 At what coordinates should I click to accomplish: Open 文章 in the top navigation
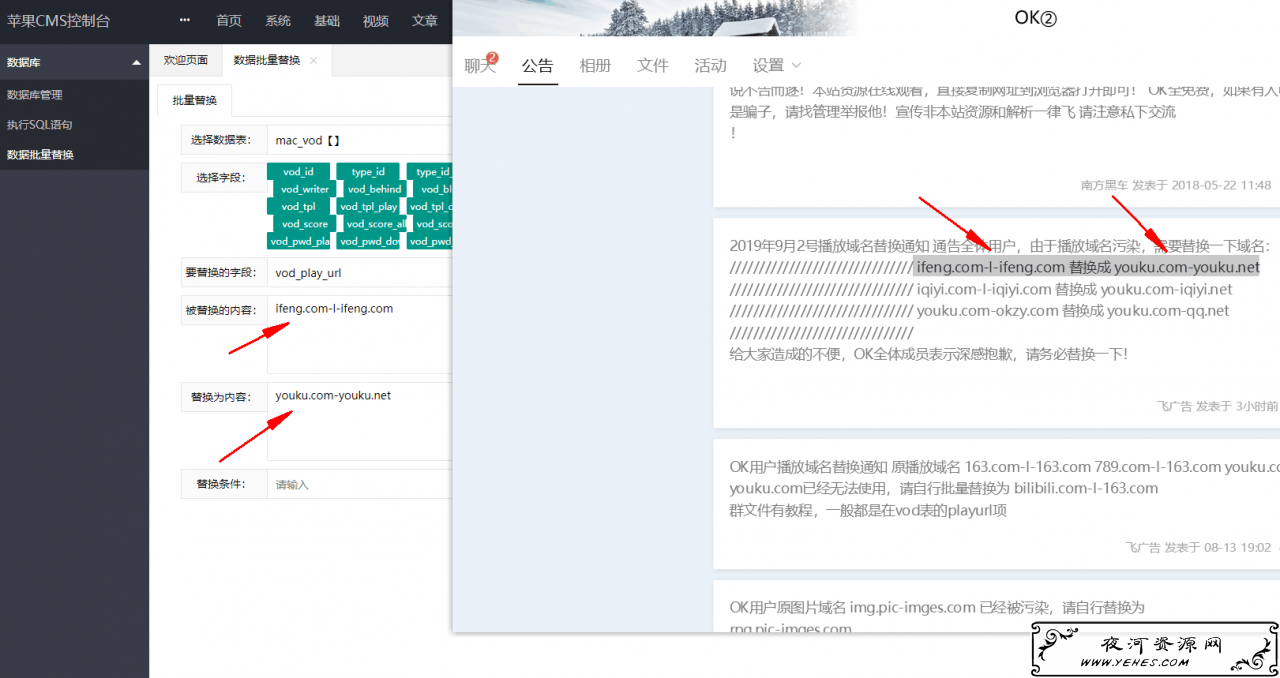click(x=425, y=20)
